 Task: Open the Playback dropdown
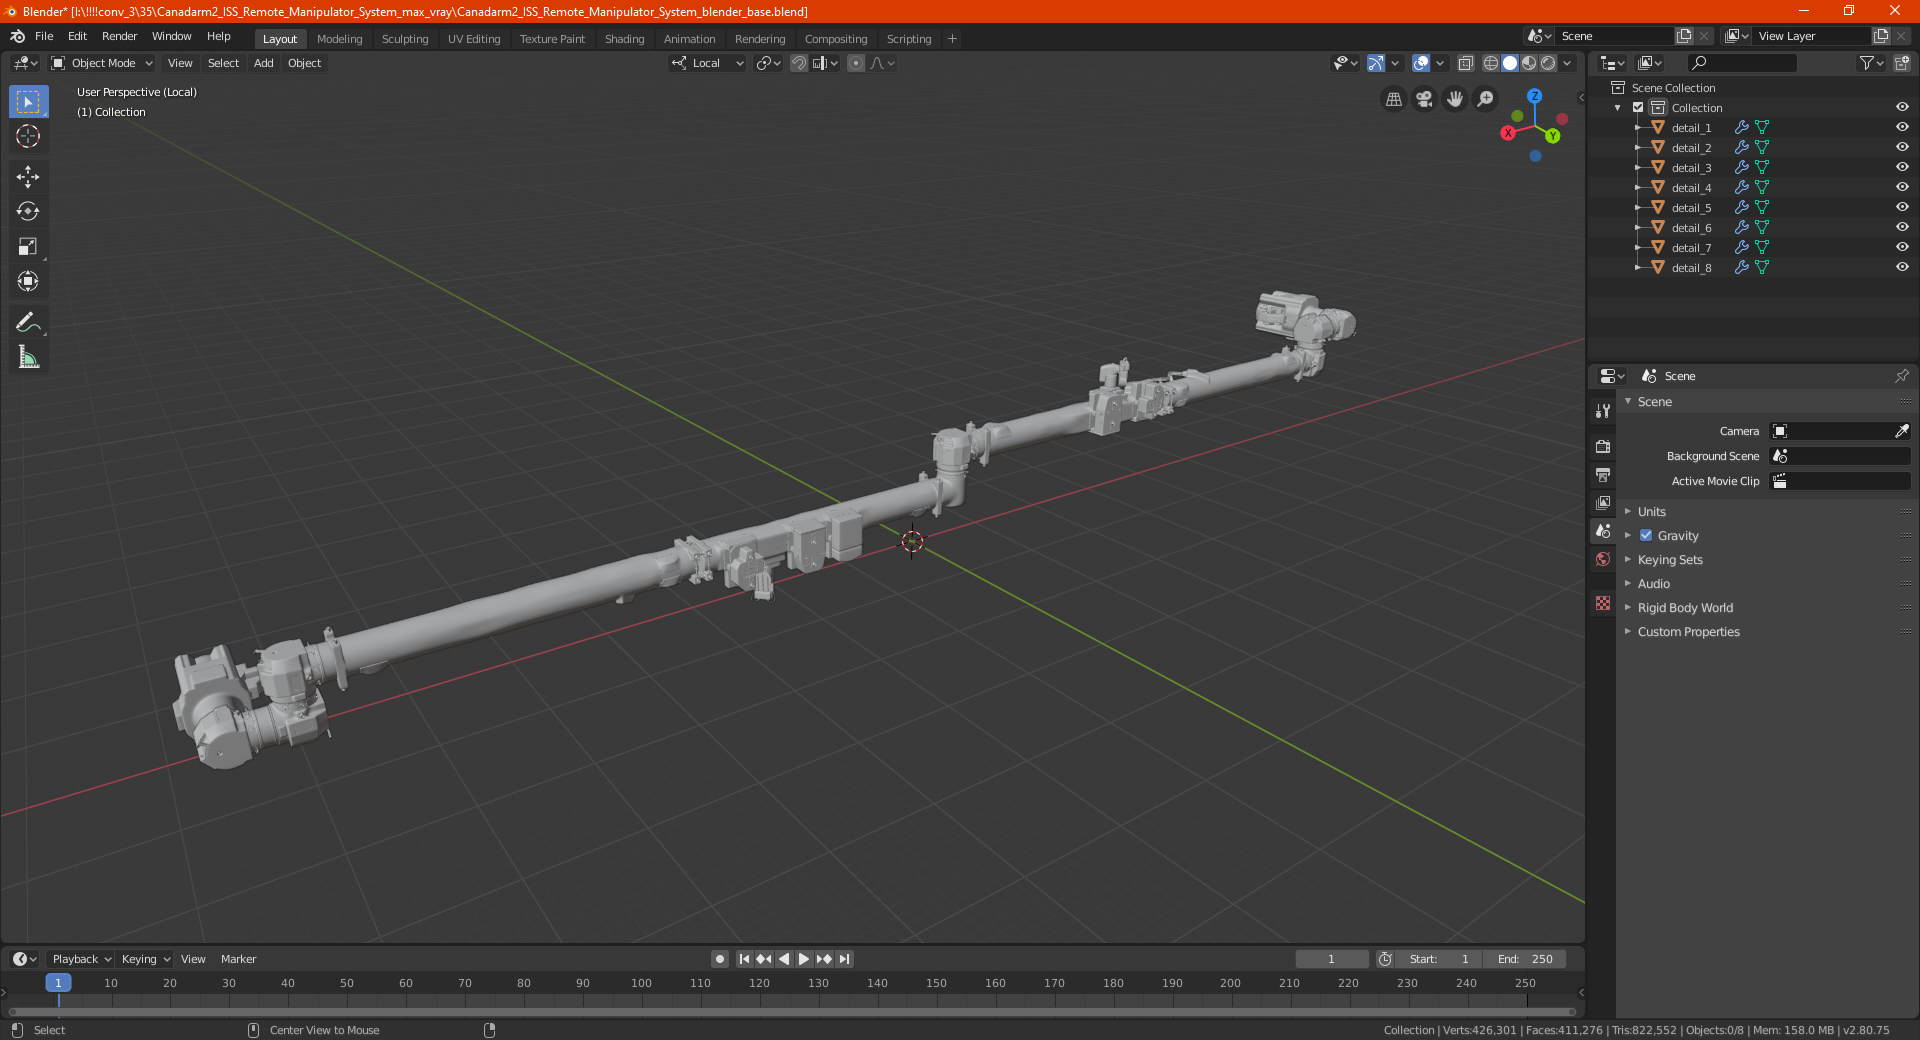point(82,959)
